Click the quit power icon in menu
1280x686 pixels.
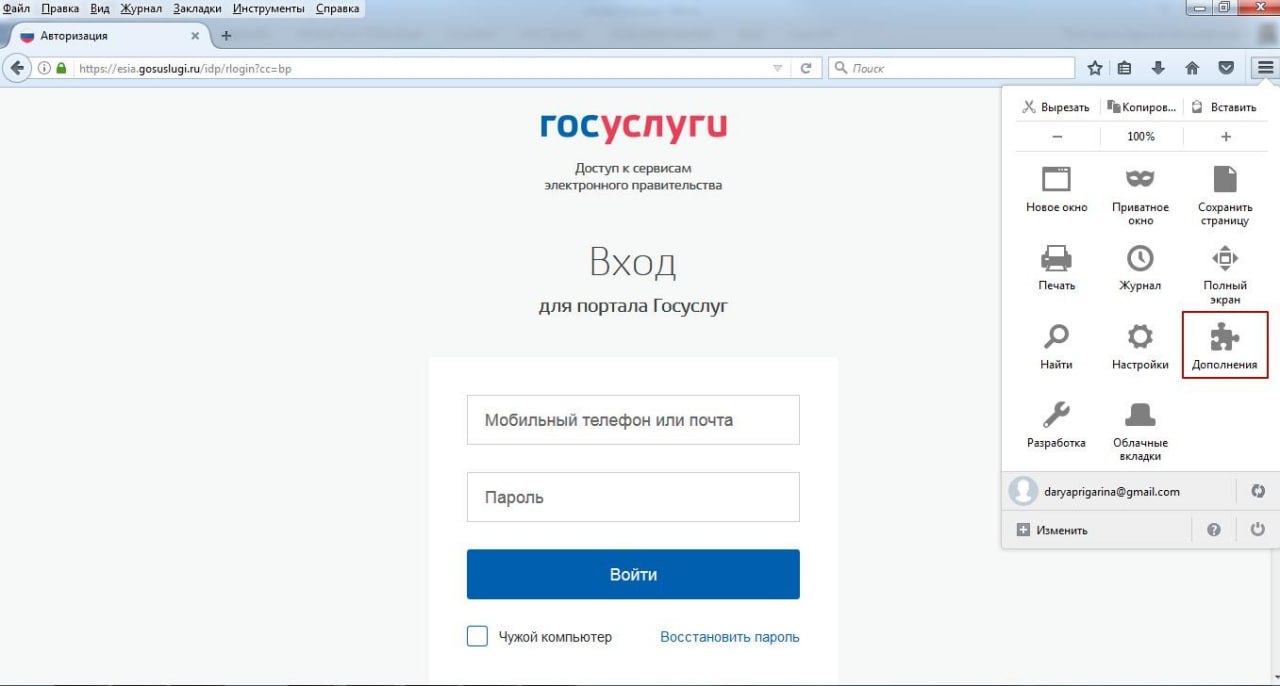coord(1258,530)
